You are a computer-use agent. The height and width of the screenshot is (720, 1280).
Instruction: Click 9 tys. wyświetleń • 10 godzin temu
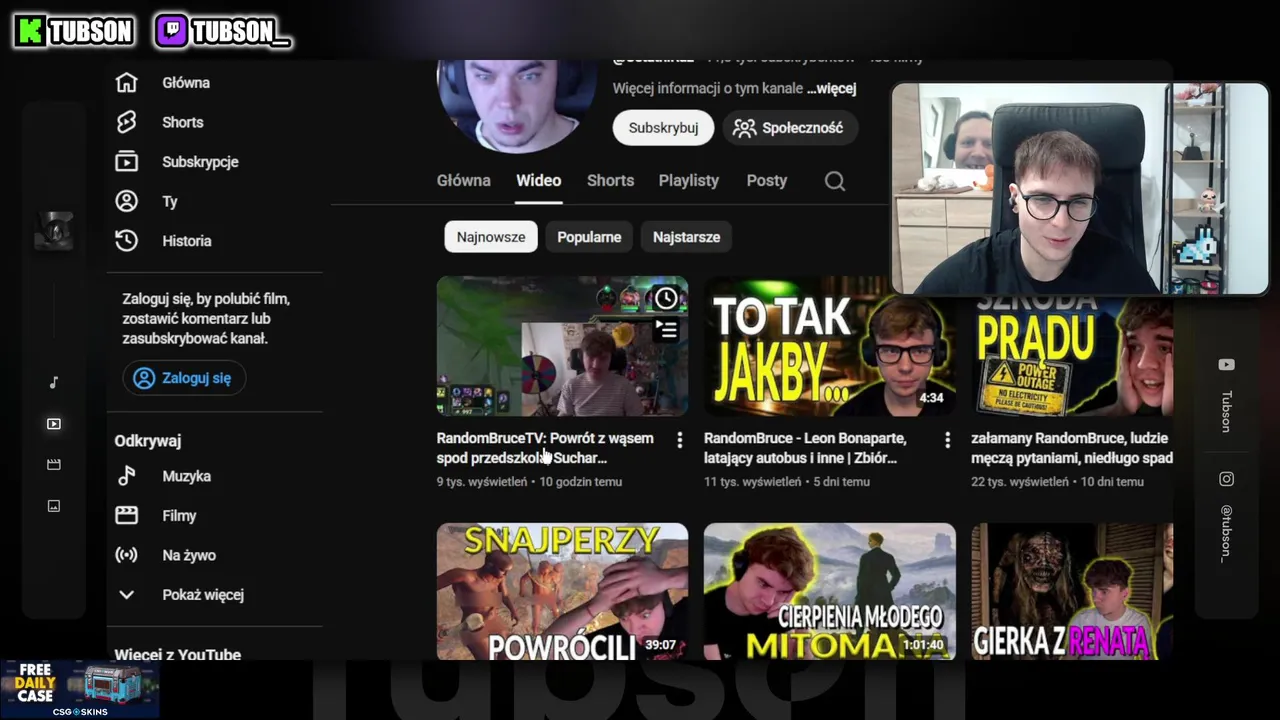coord(530,482)
